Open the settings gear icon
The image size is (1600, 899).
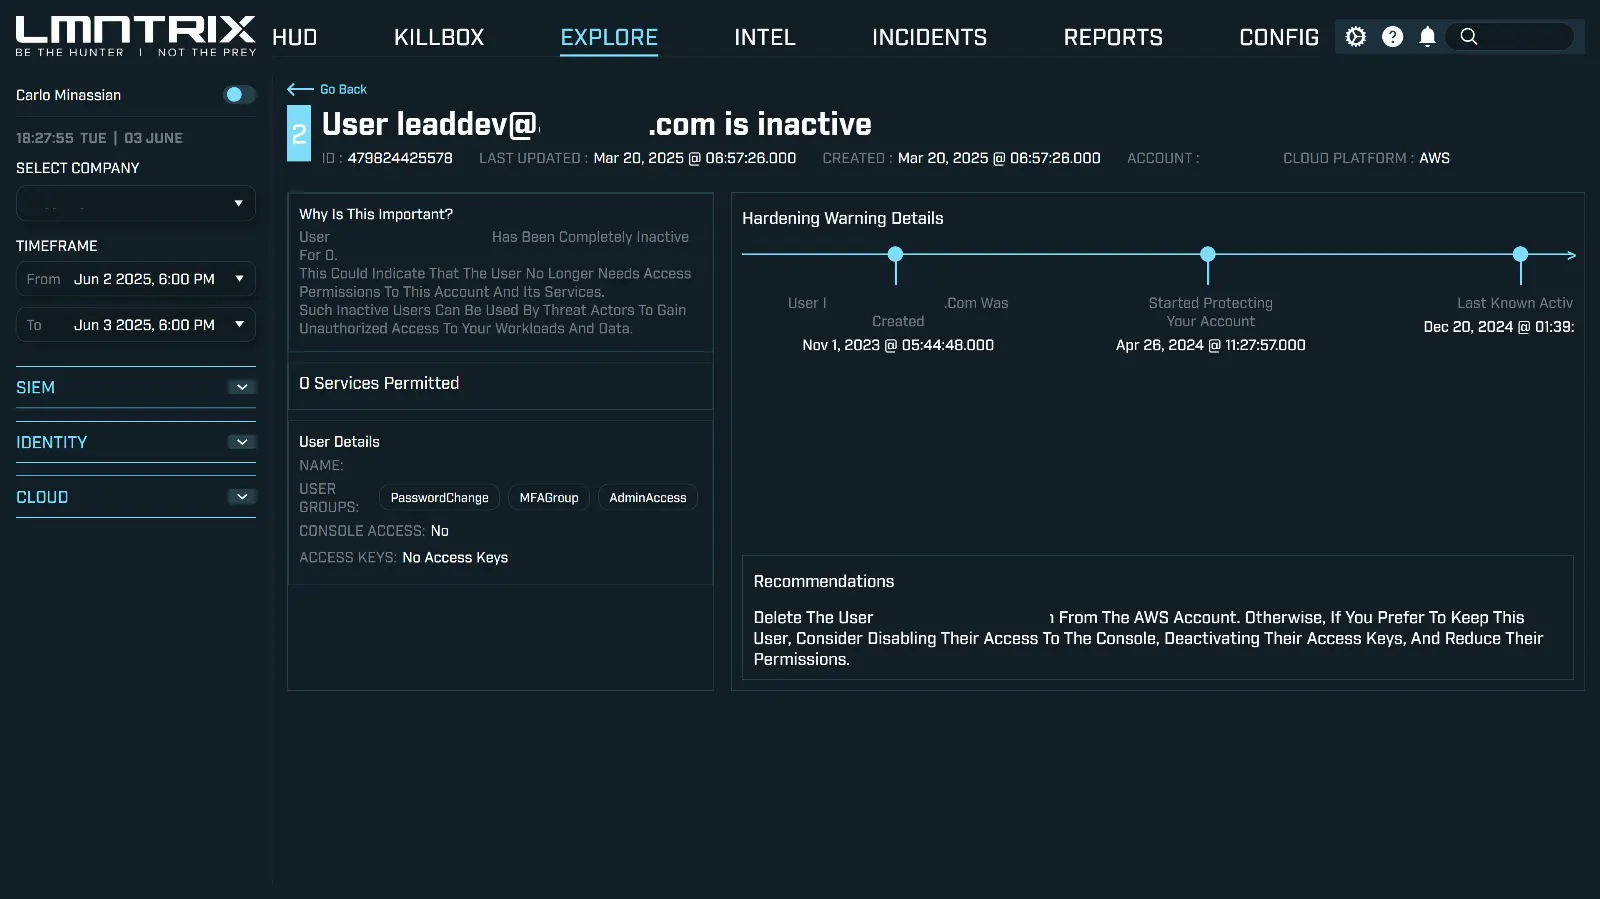(1355, 37)
